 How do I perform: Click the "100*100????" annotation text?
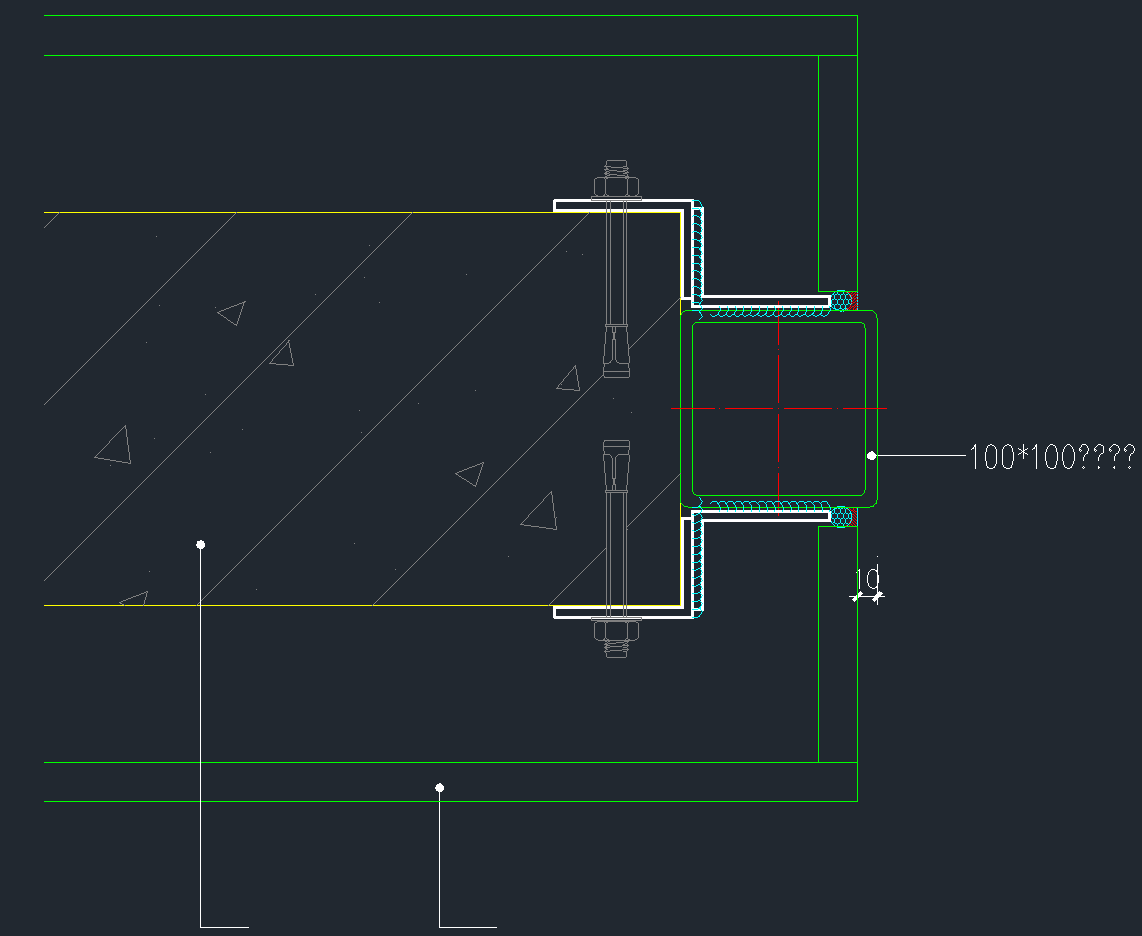tap(1051, 457)
